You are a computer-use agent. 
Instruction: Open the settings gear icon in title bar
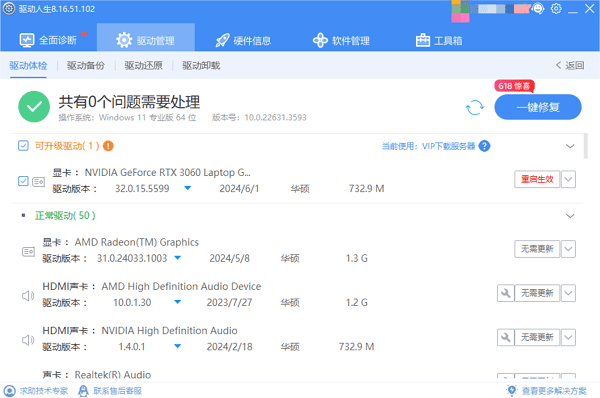(556, 8)
